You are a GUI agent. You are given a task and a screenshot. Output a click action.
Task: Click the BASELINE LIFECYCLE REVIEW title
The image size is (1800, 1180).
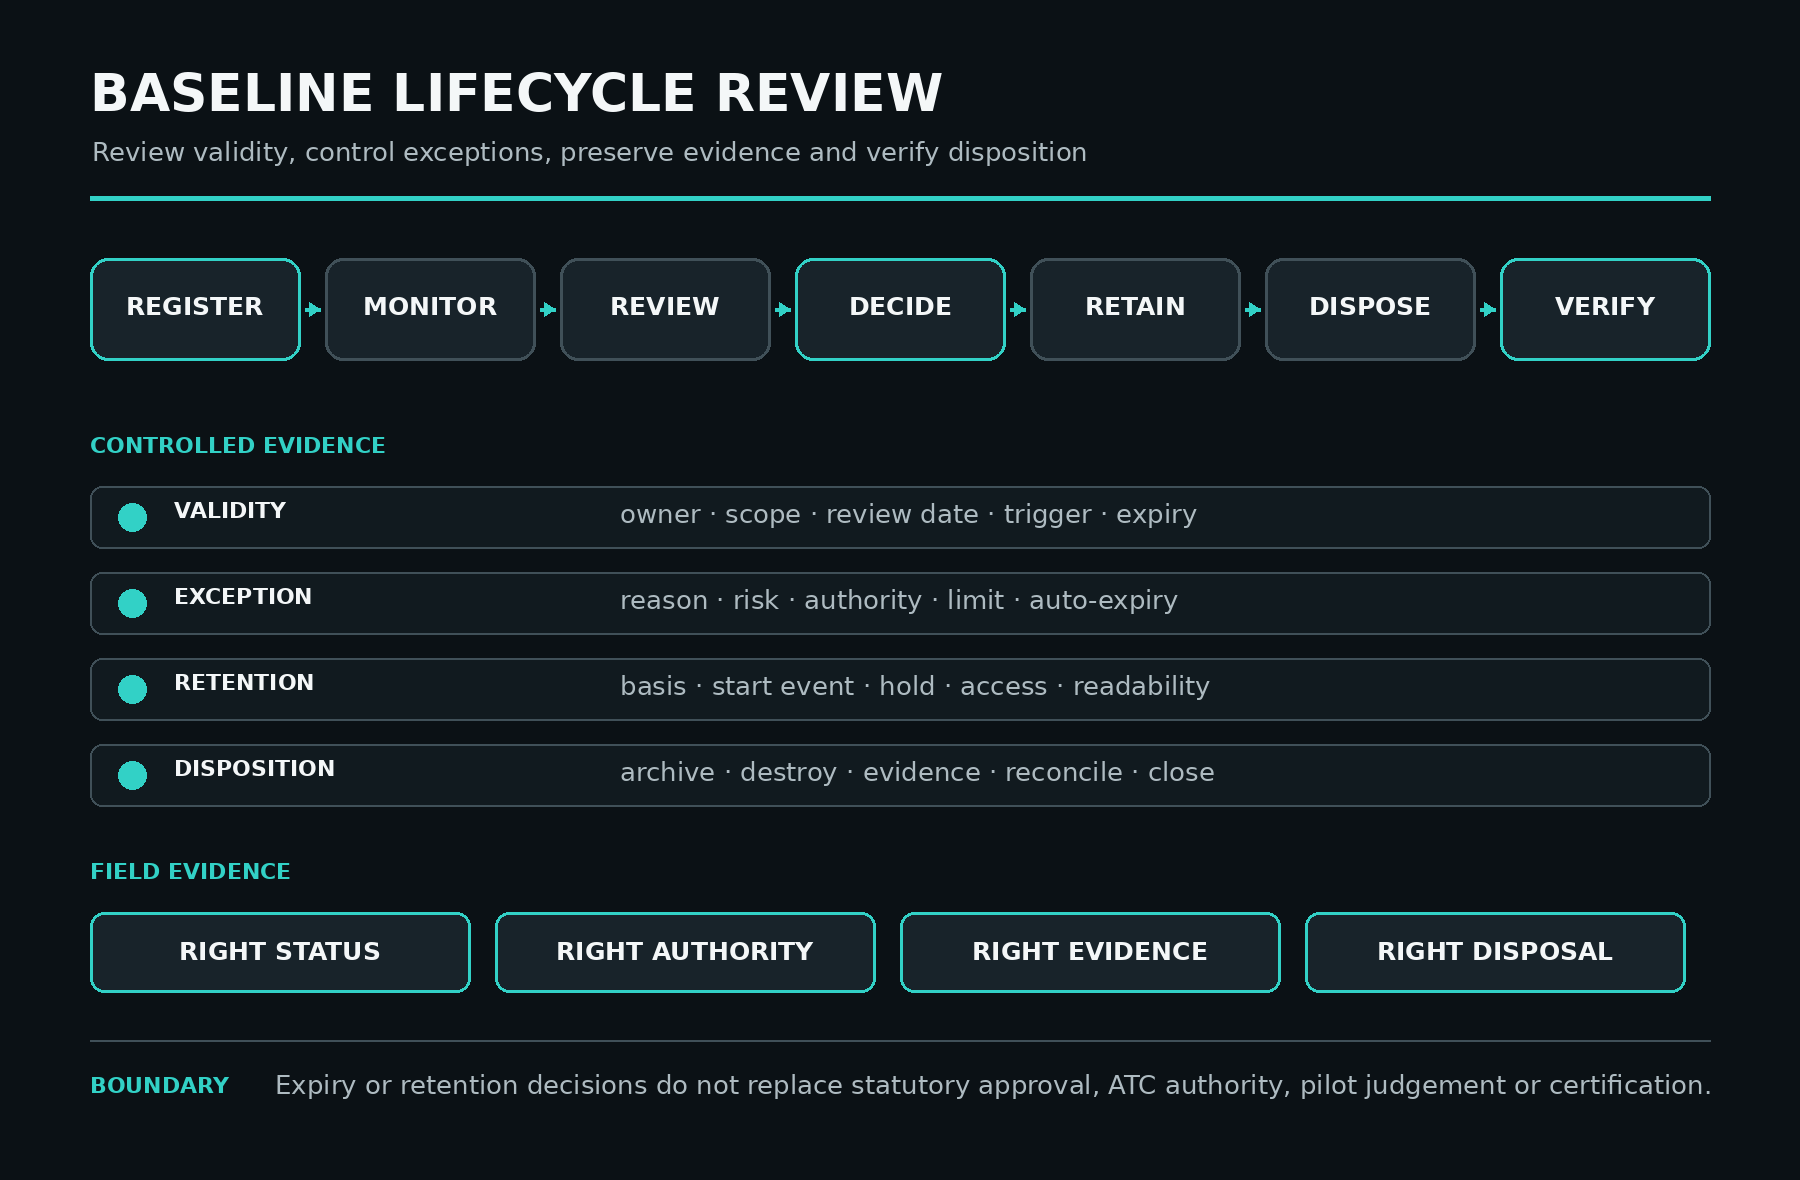[x=516, y=94]
